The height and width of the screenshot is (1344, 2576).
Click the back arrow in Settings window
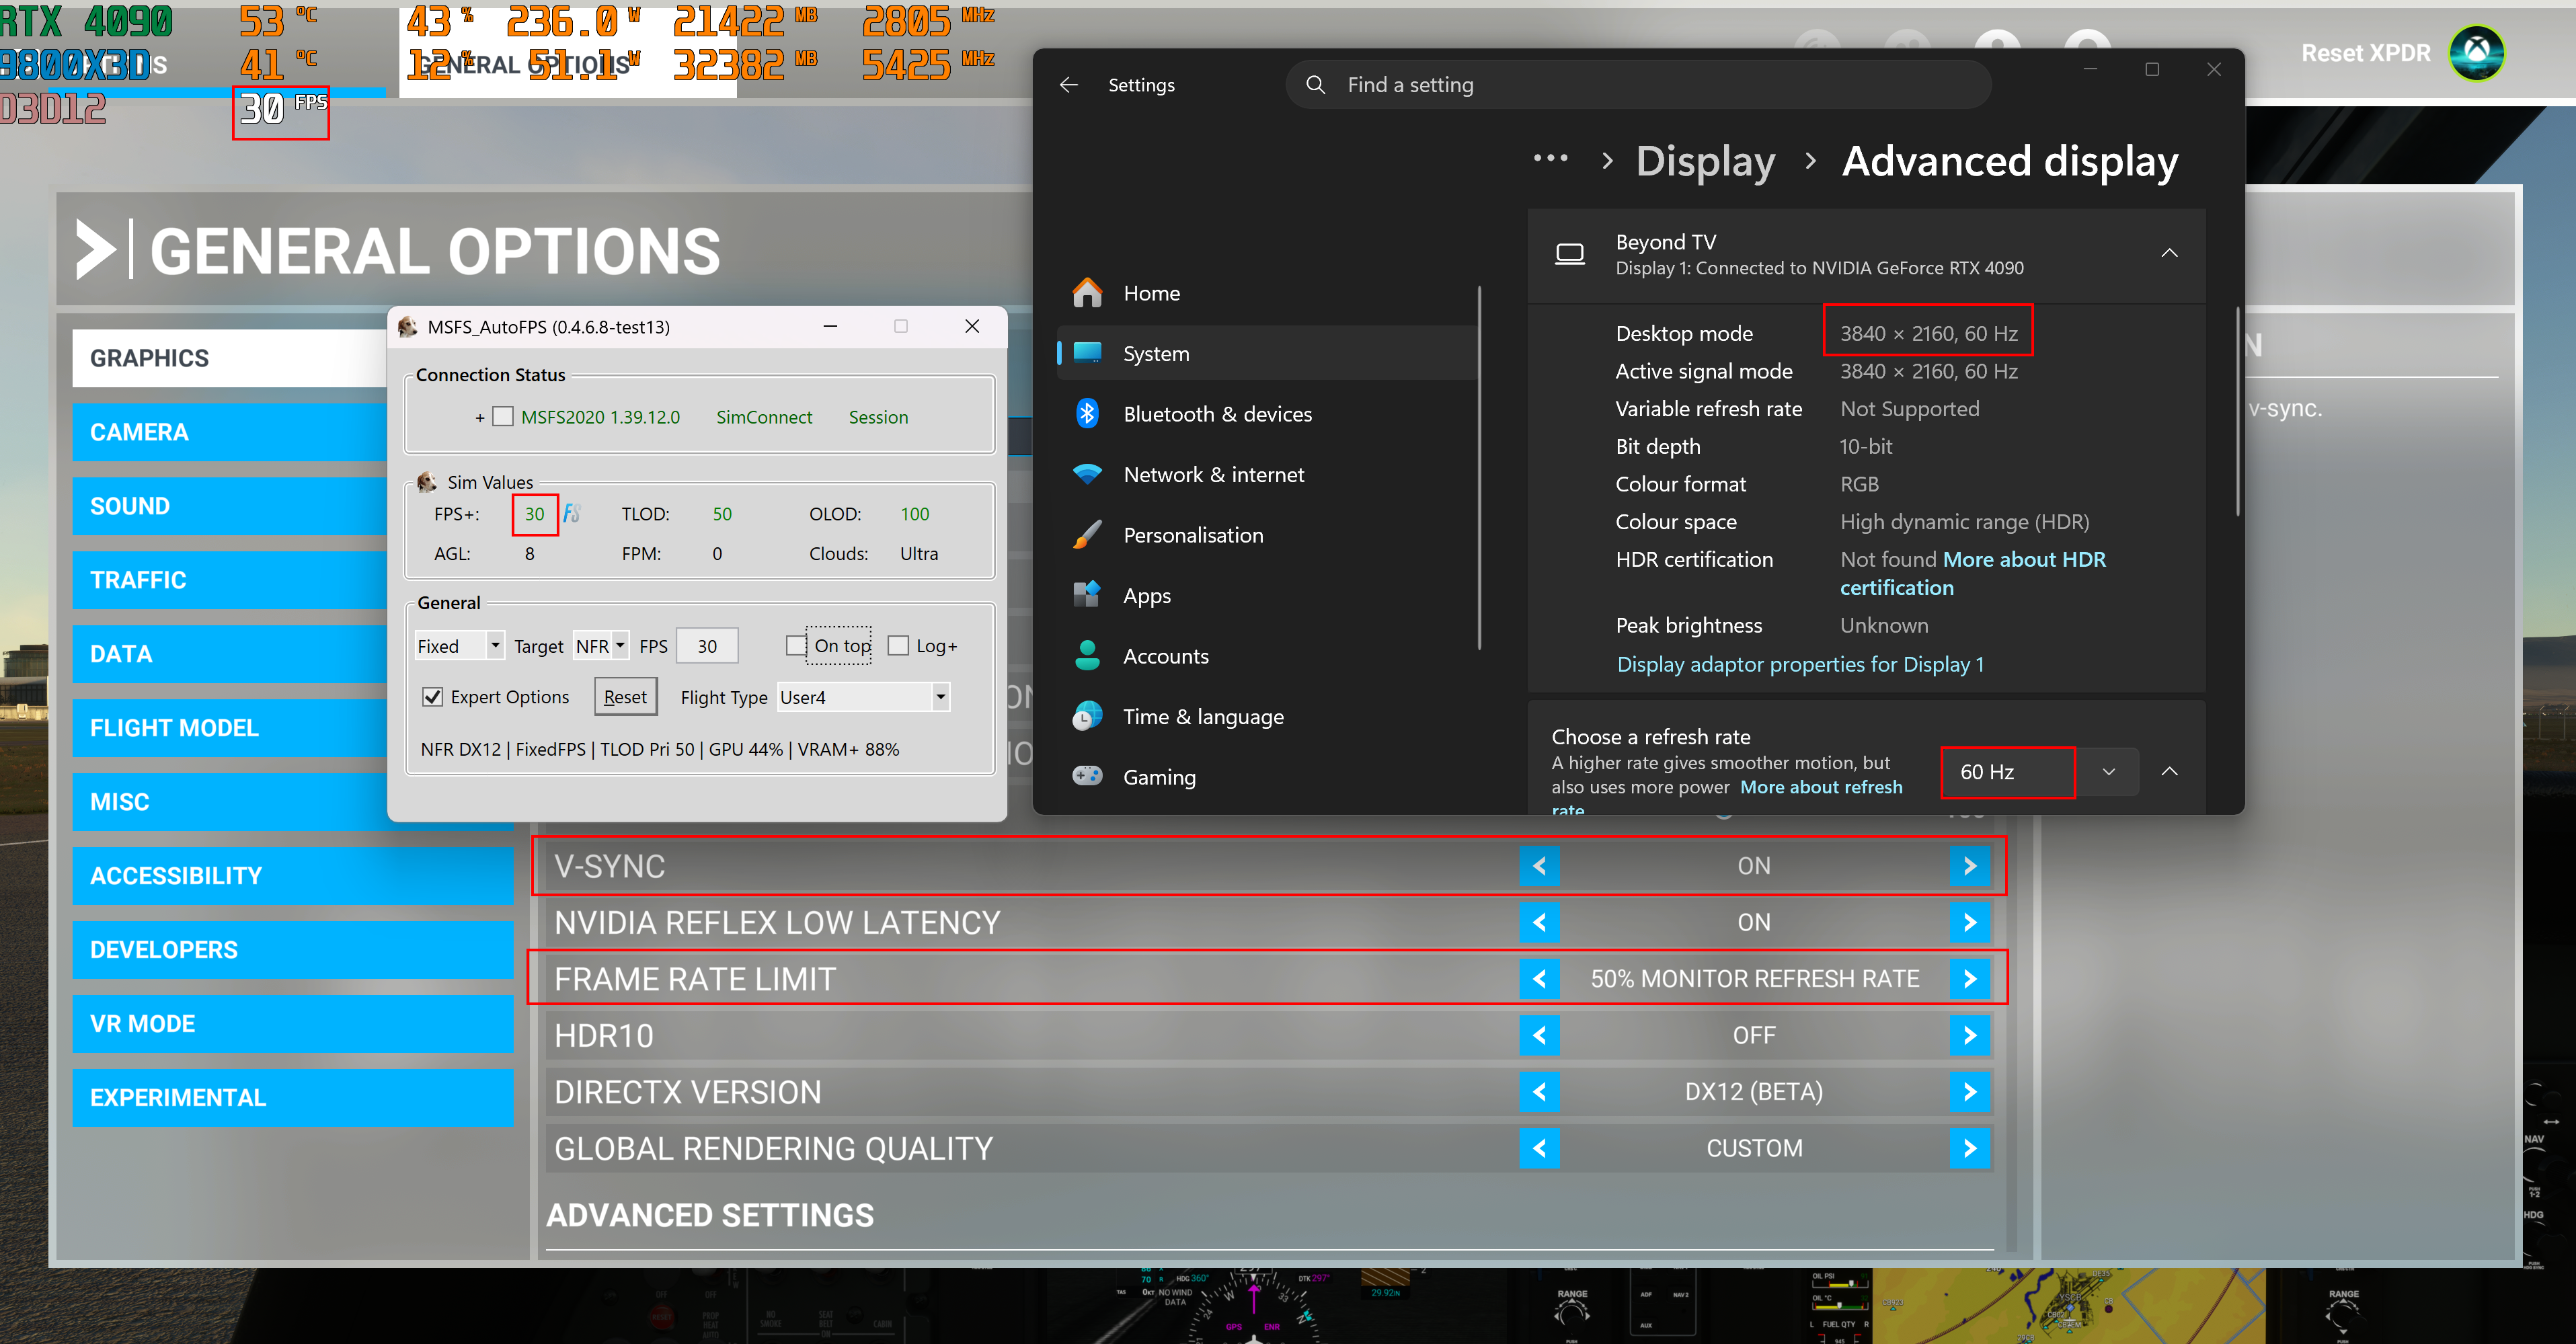(1069, 85)
